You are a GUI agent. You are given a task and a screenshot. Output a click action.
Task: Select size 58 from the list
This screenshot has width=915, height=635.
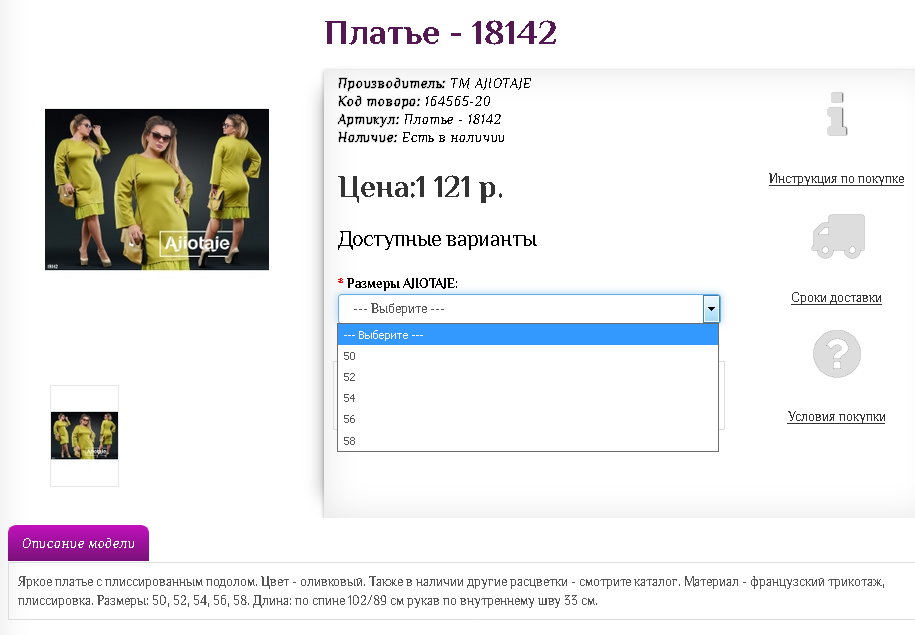528,441
